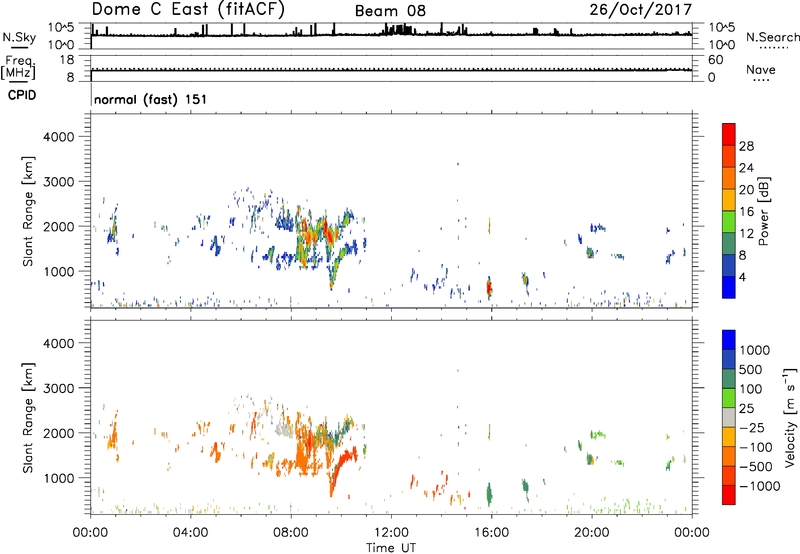Select "16:00" on the time axis
The width and height of the screenshot is (800, 554).
491,533
